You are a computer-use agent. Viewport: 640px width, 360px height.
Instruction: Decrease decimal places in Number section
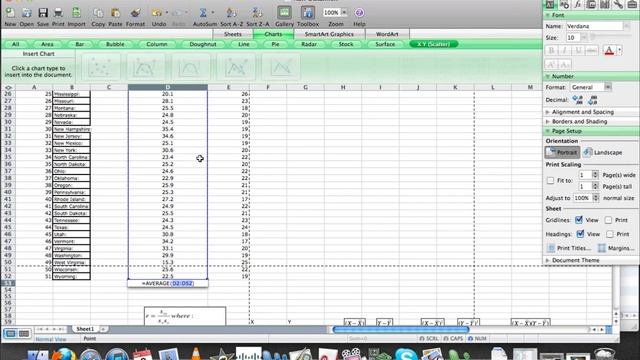pyautogui.click(x=593, y=100)
